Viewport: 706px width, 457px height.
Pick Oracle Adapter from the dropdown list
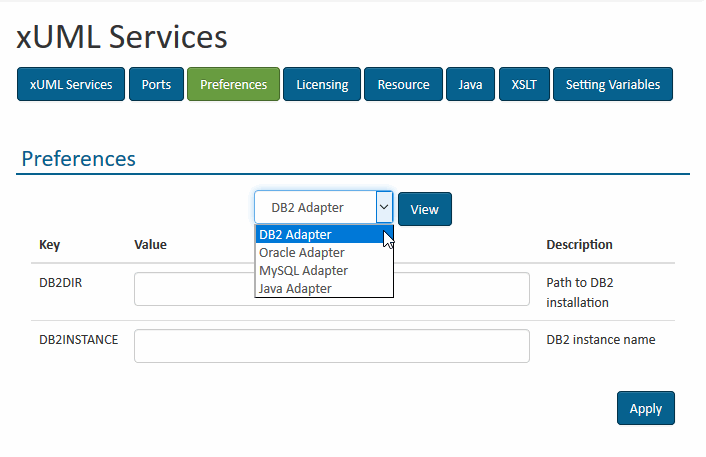(302, 253)
